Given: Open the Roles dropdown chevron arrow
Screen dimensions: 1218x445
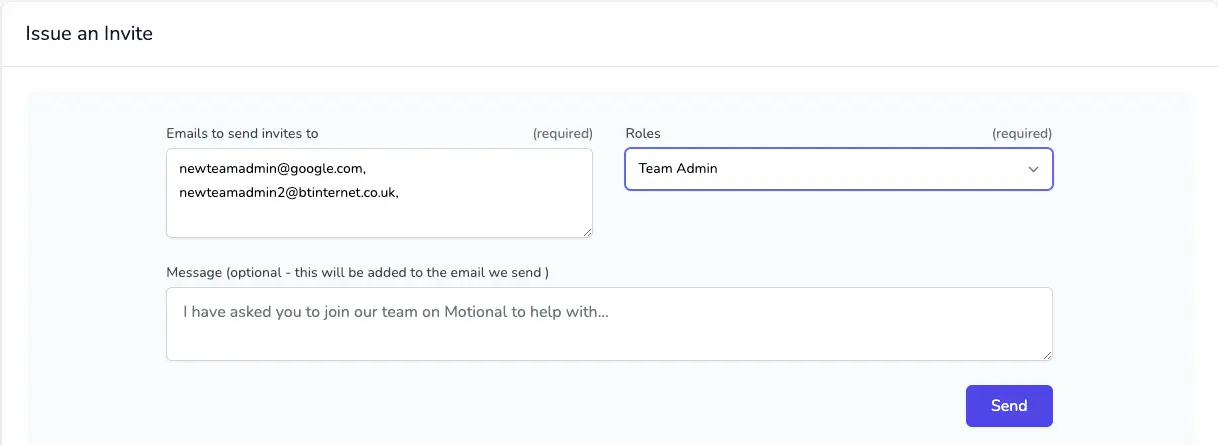Looking at the screenshot, I should (1033, 169).
